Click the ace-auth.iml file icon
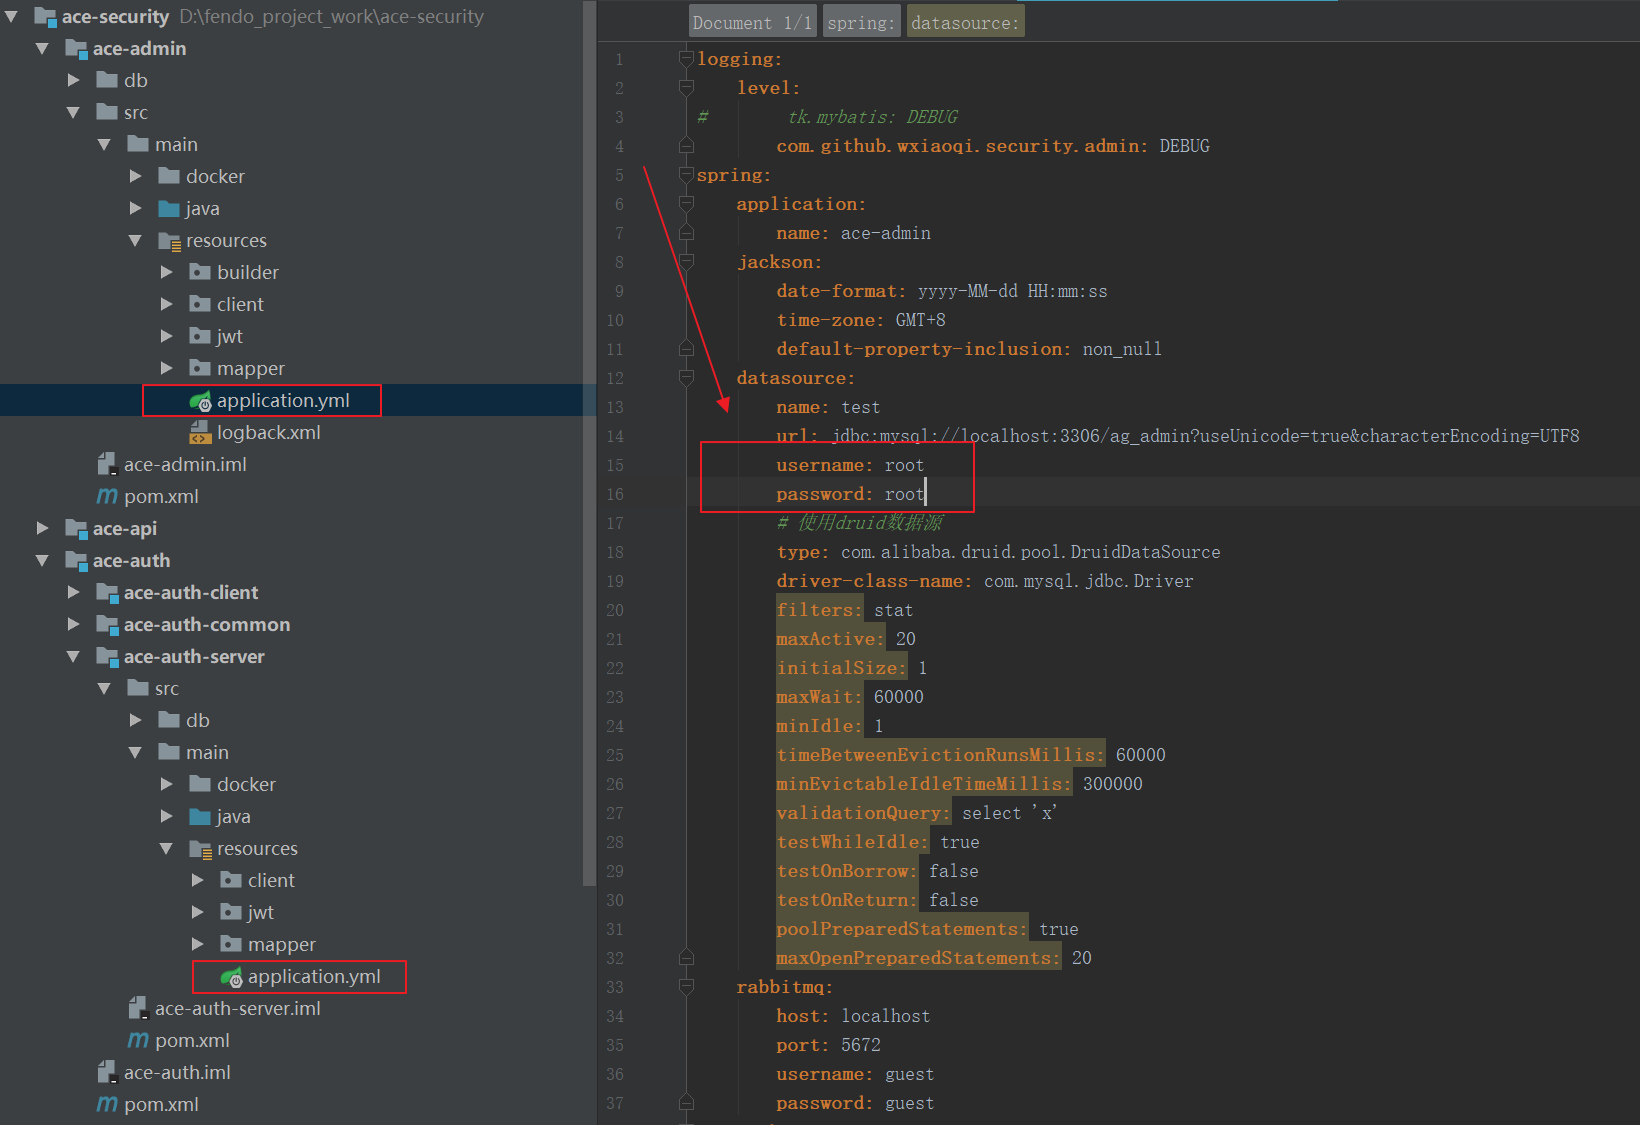The width and height of the screenshot is (1640, 1125). coord(107,1073)
